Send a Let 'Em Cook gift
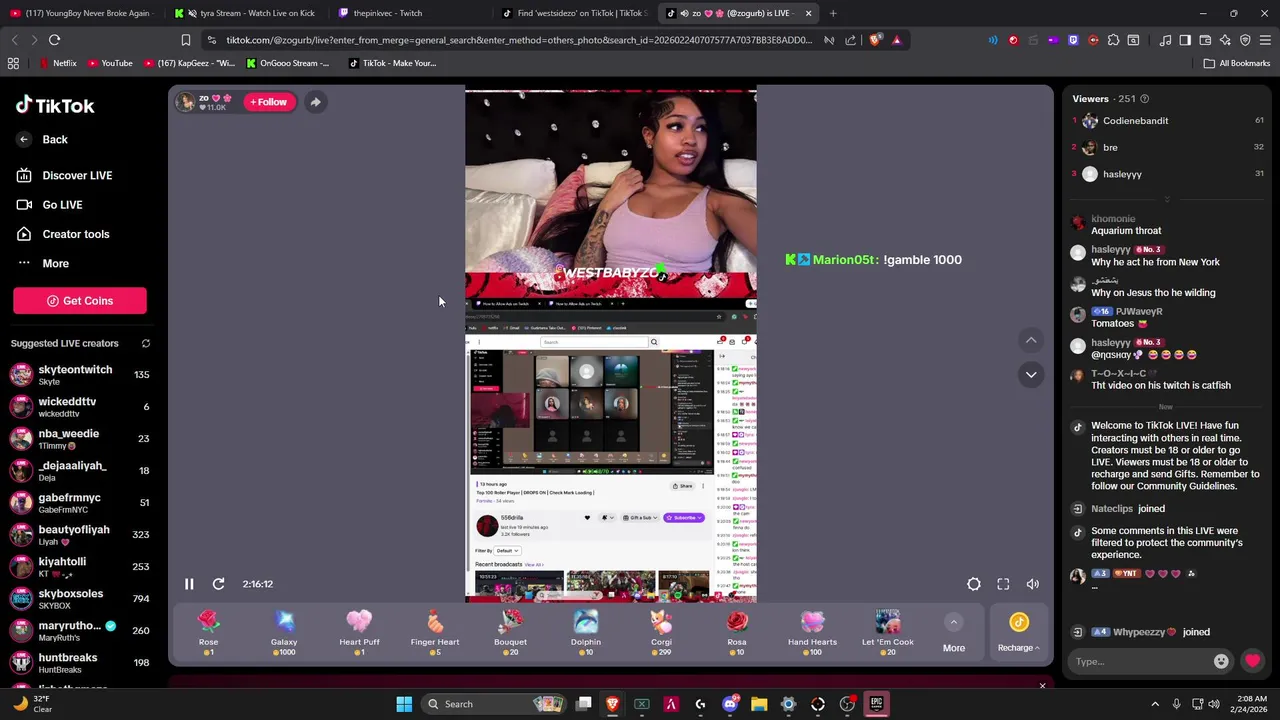The image size is (1280, 720). (x=888, y=632)
